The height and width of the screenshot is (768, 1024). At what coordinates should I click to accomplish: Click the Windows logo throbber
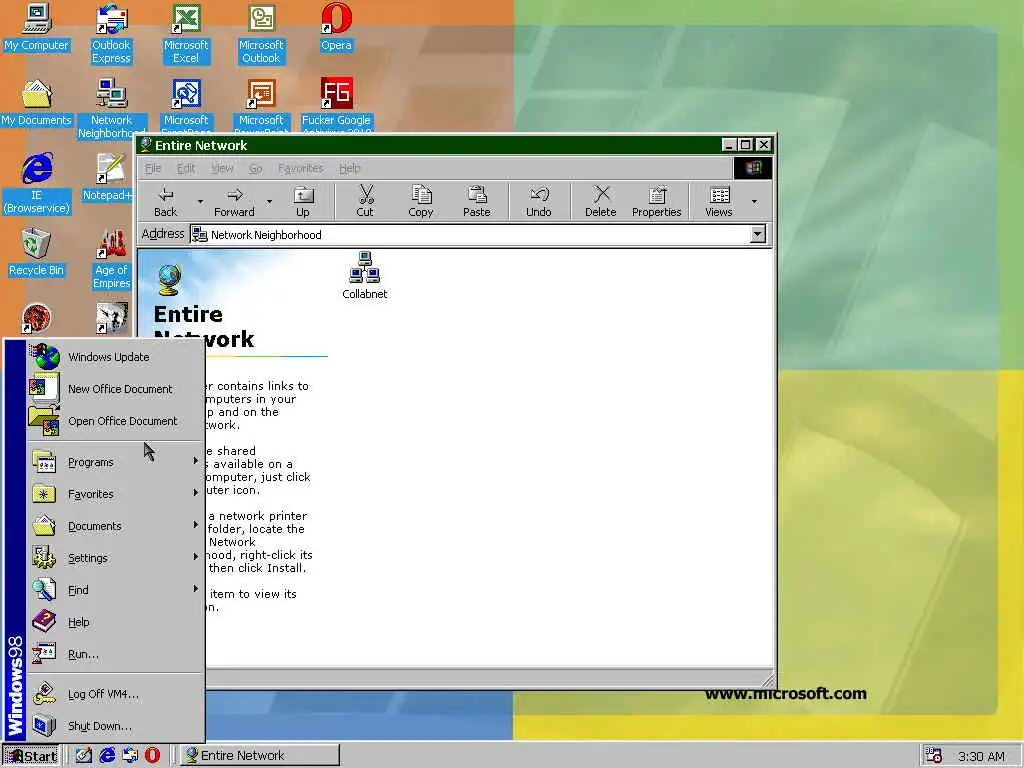coord(752,168)
